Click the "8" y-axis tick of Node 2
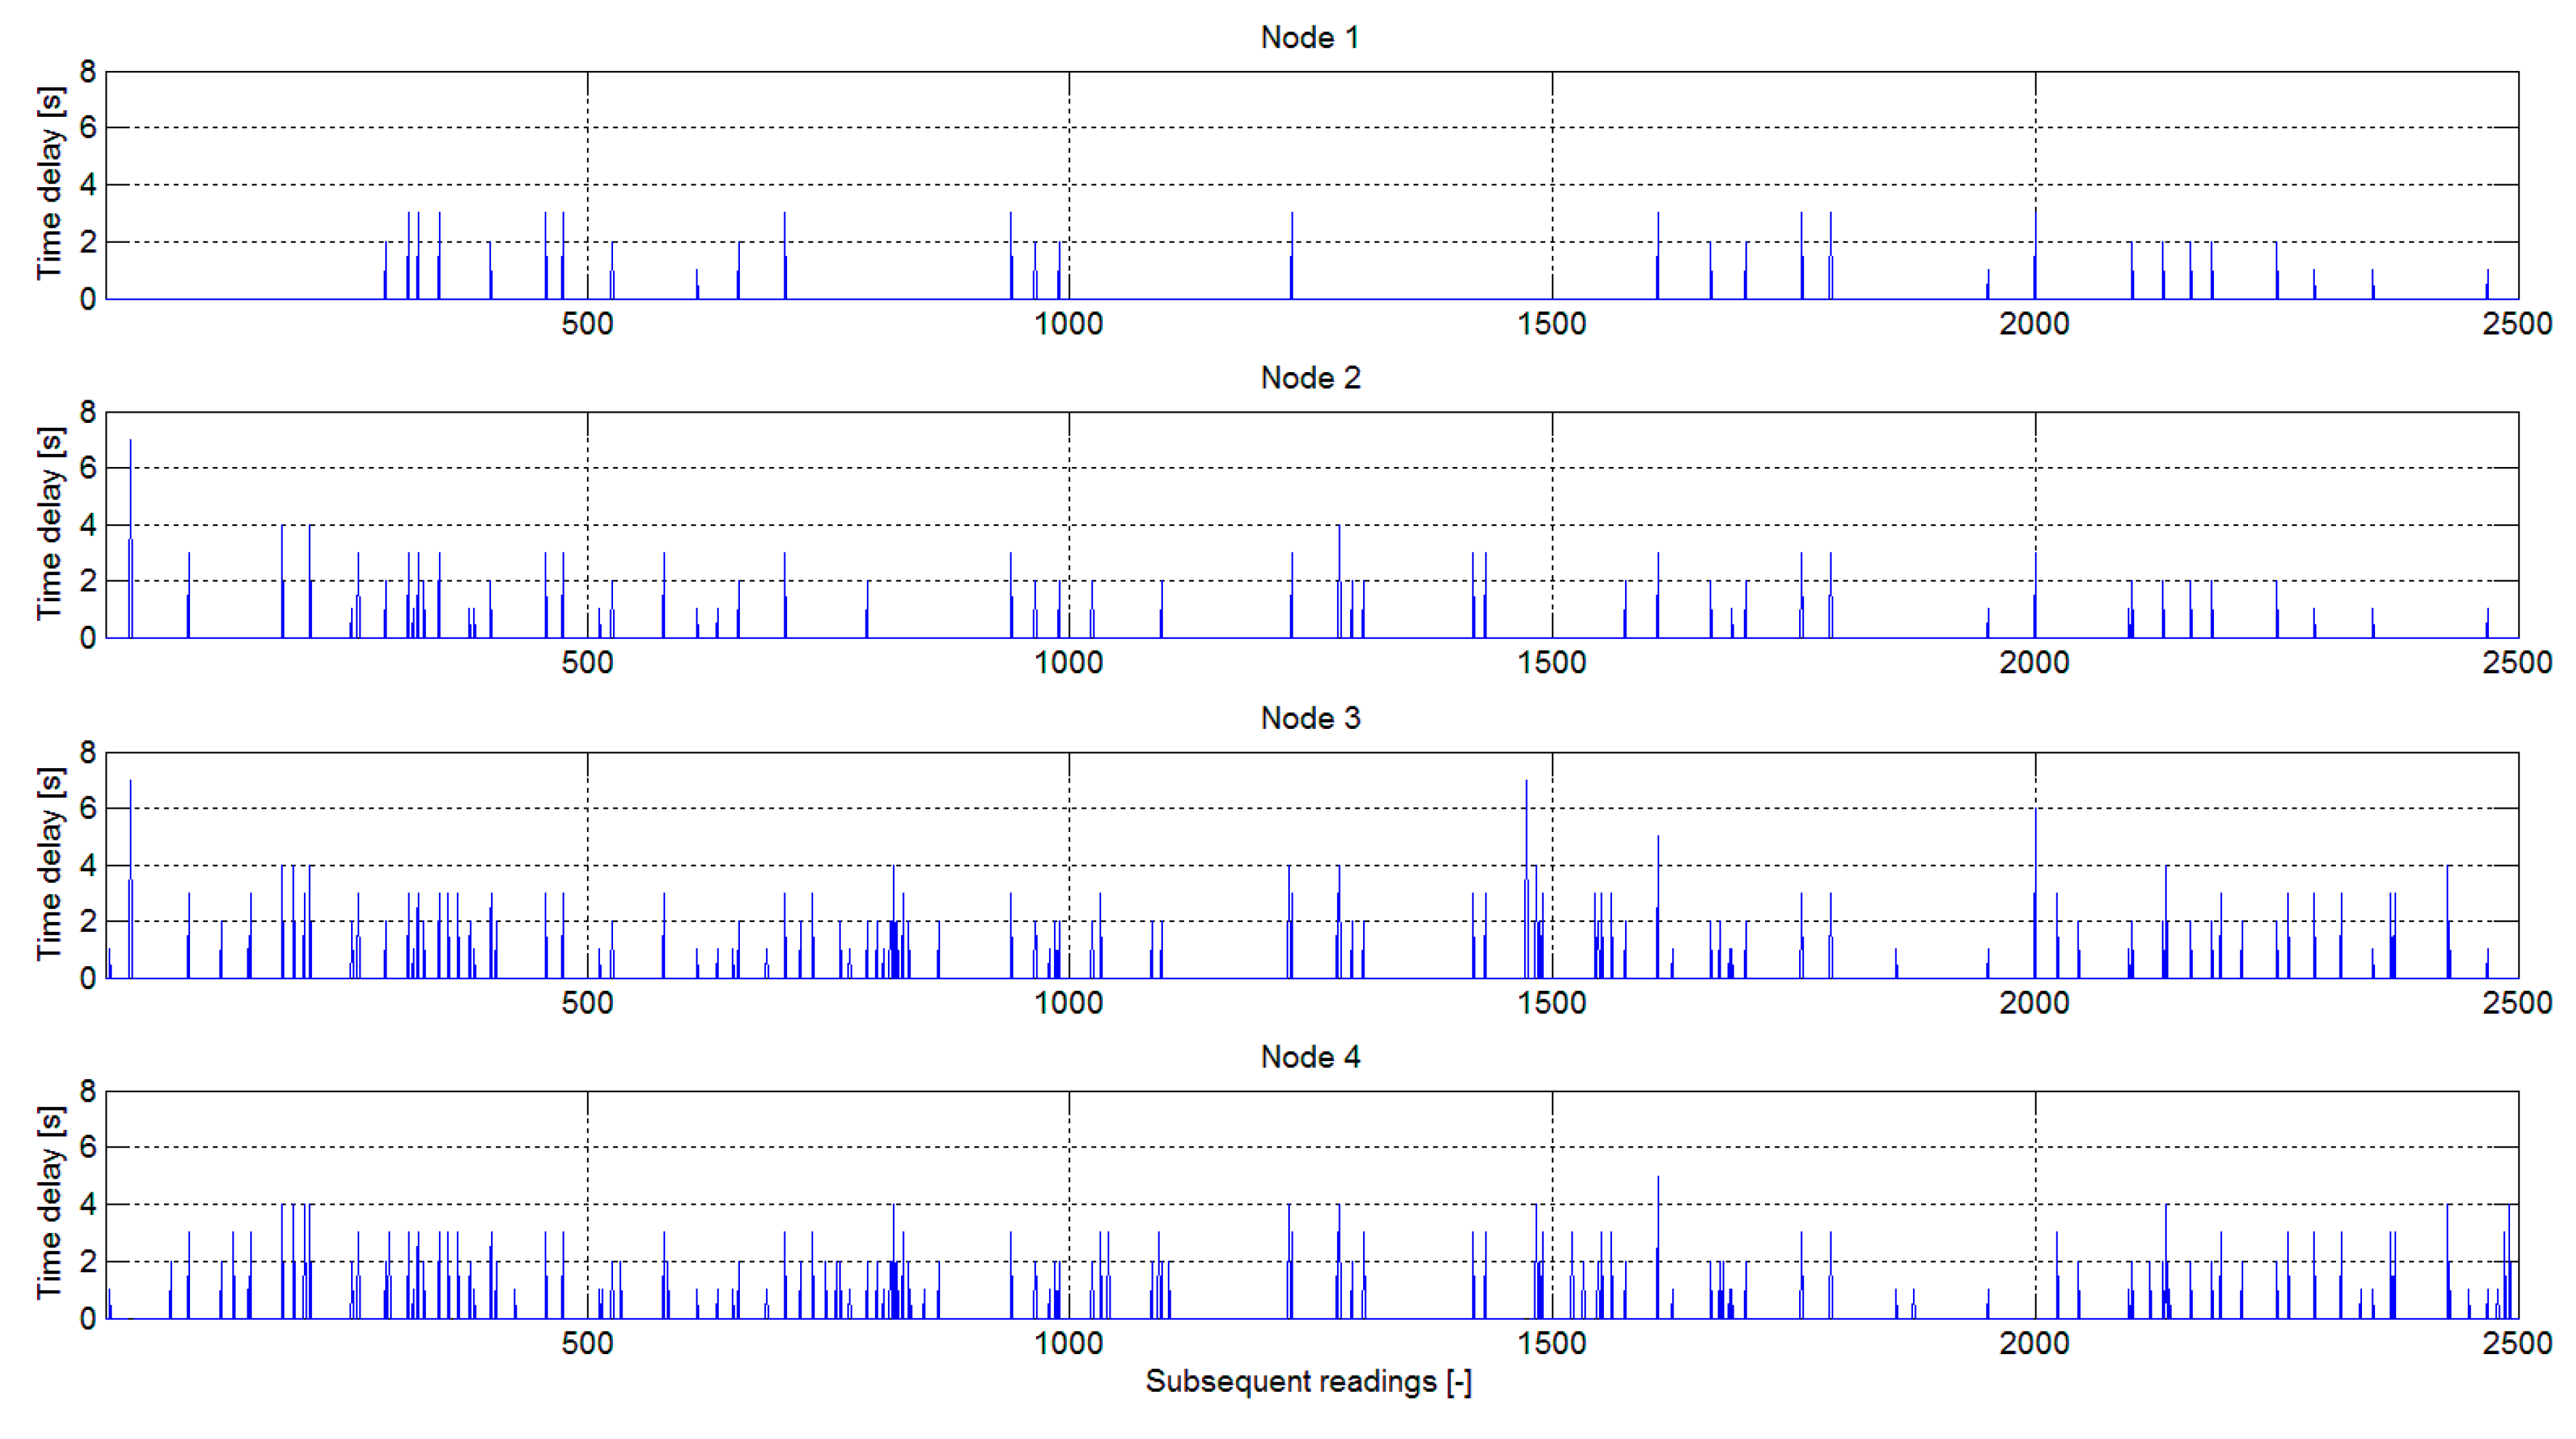Viewport: 2576px width, 1439px height. pos(88,412)
